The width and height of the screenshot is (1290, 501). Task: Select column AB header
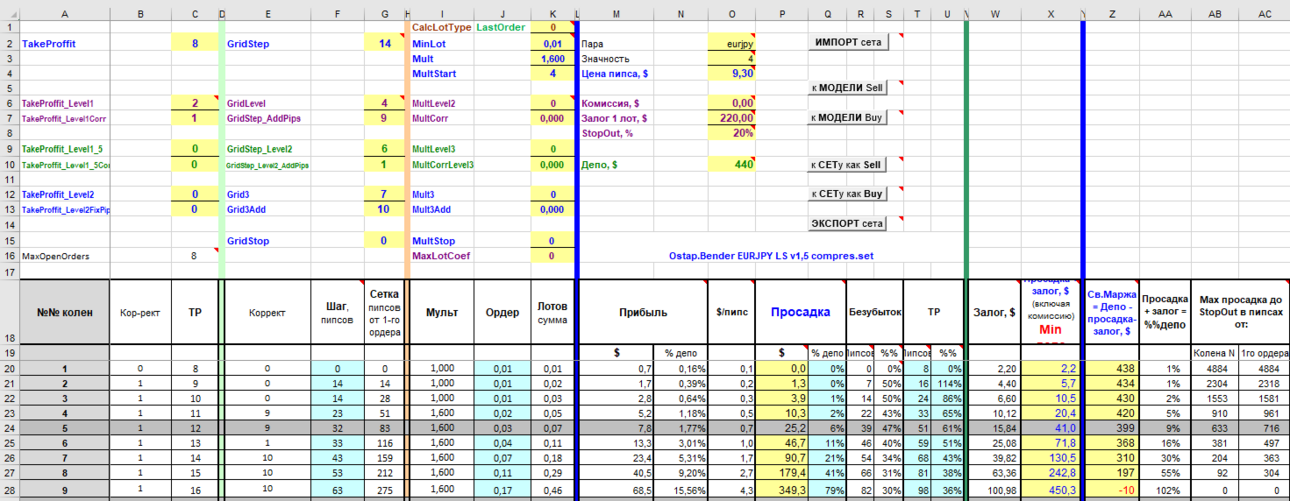click(x=1215, y=14)
